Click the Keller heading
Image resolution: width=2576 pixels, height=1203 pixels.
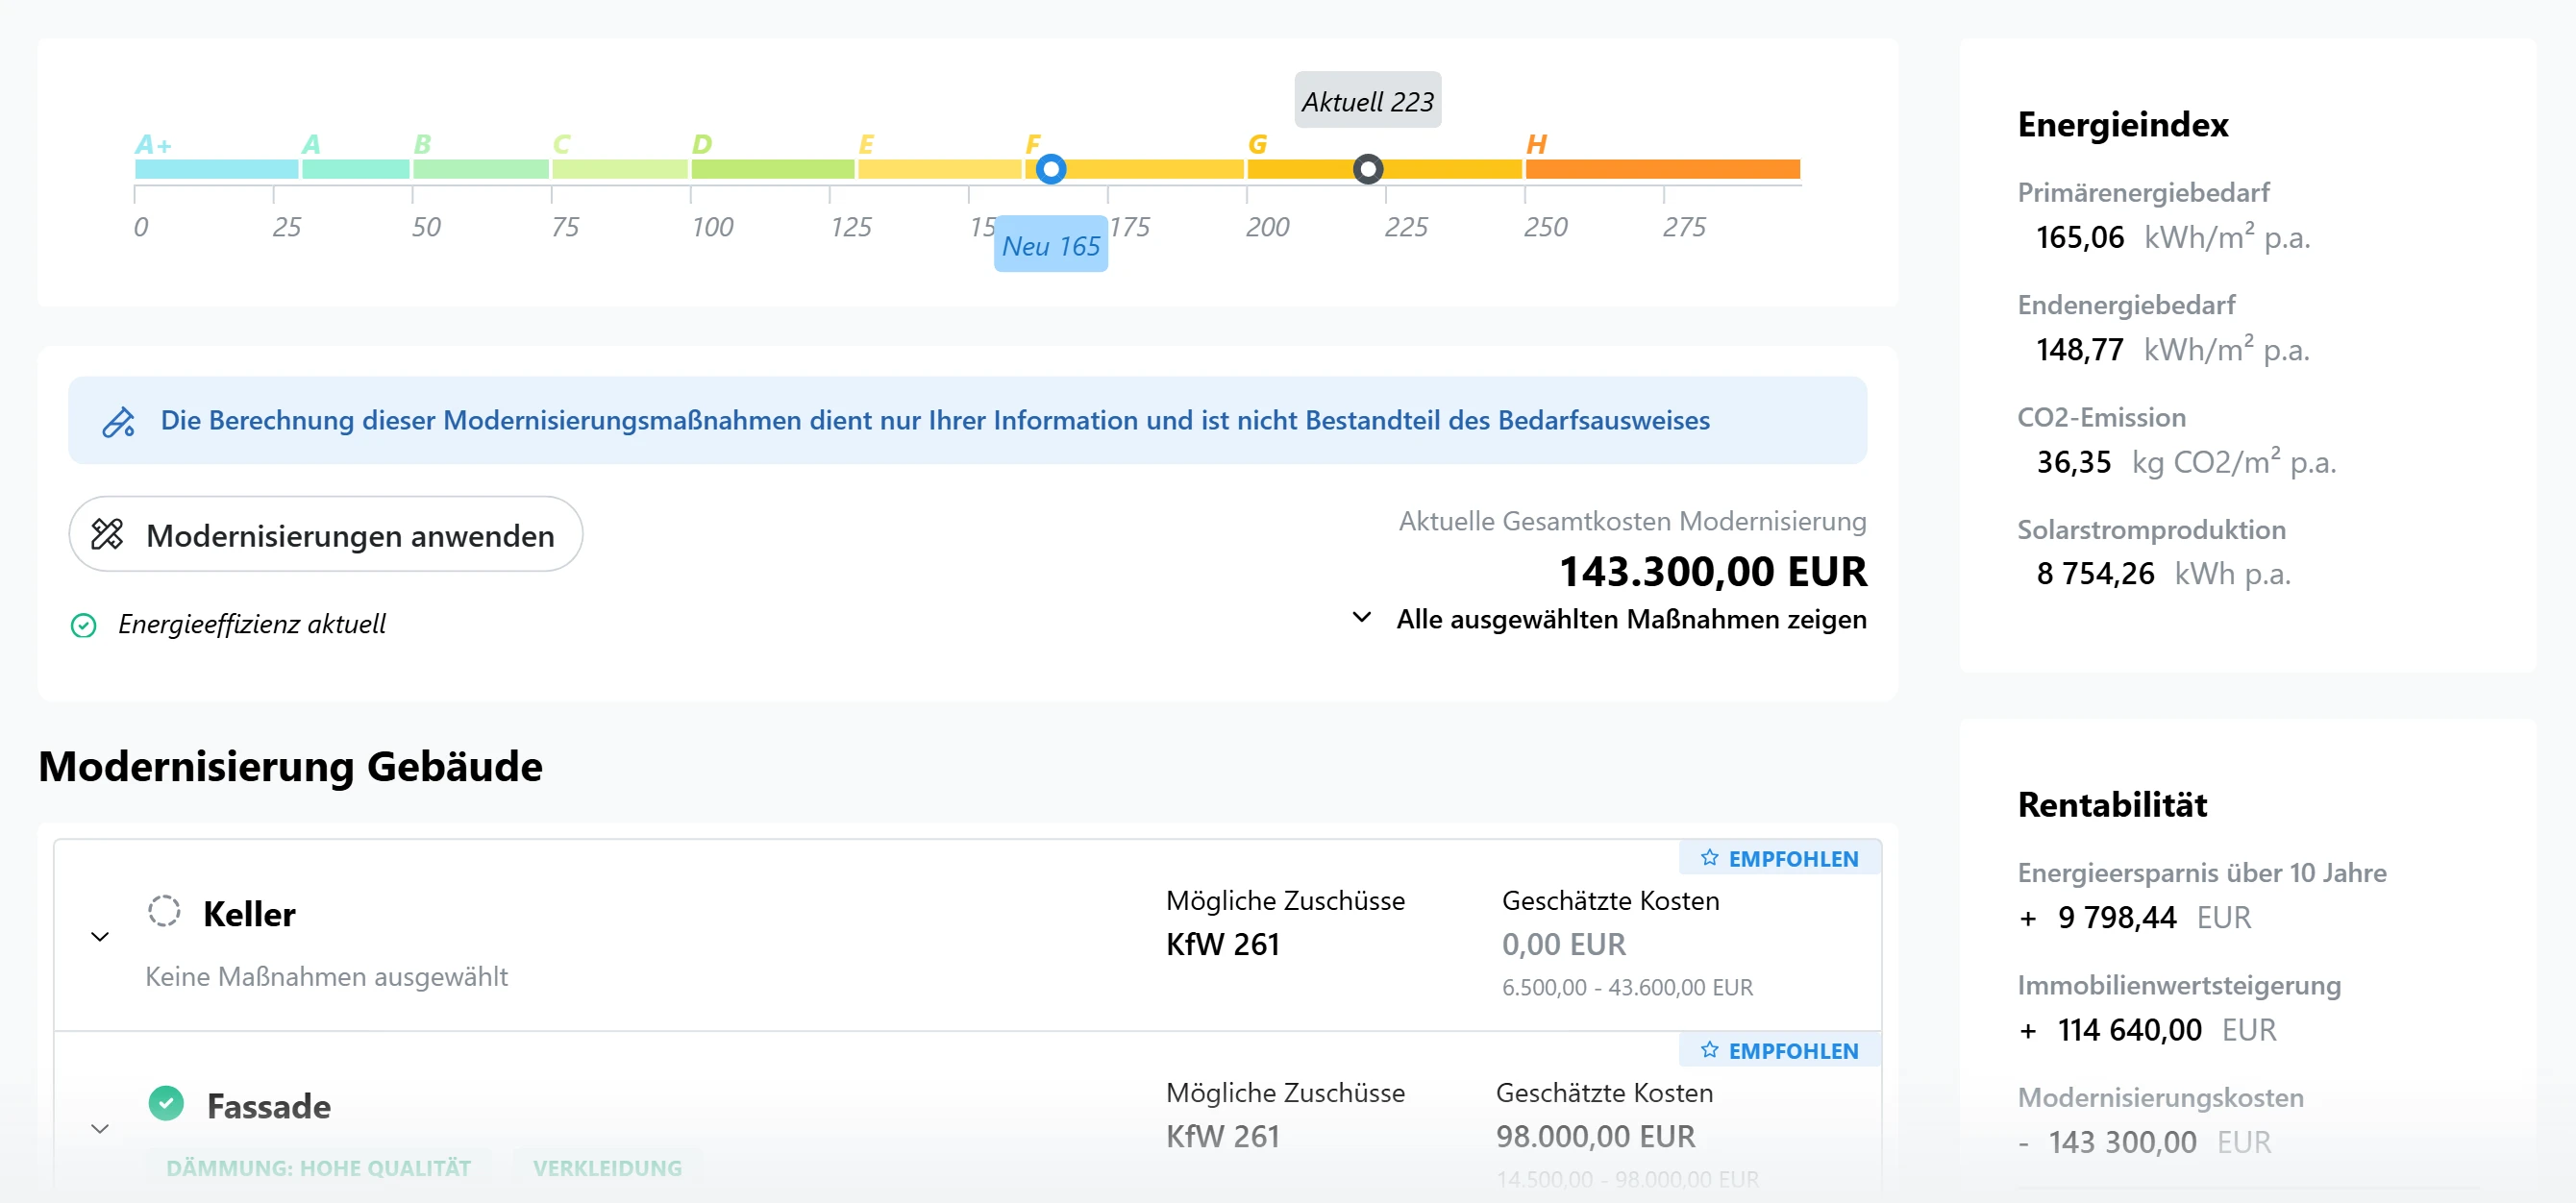click(x=249, y=914)
